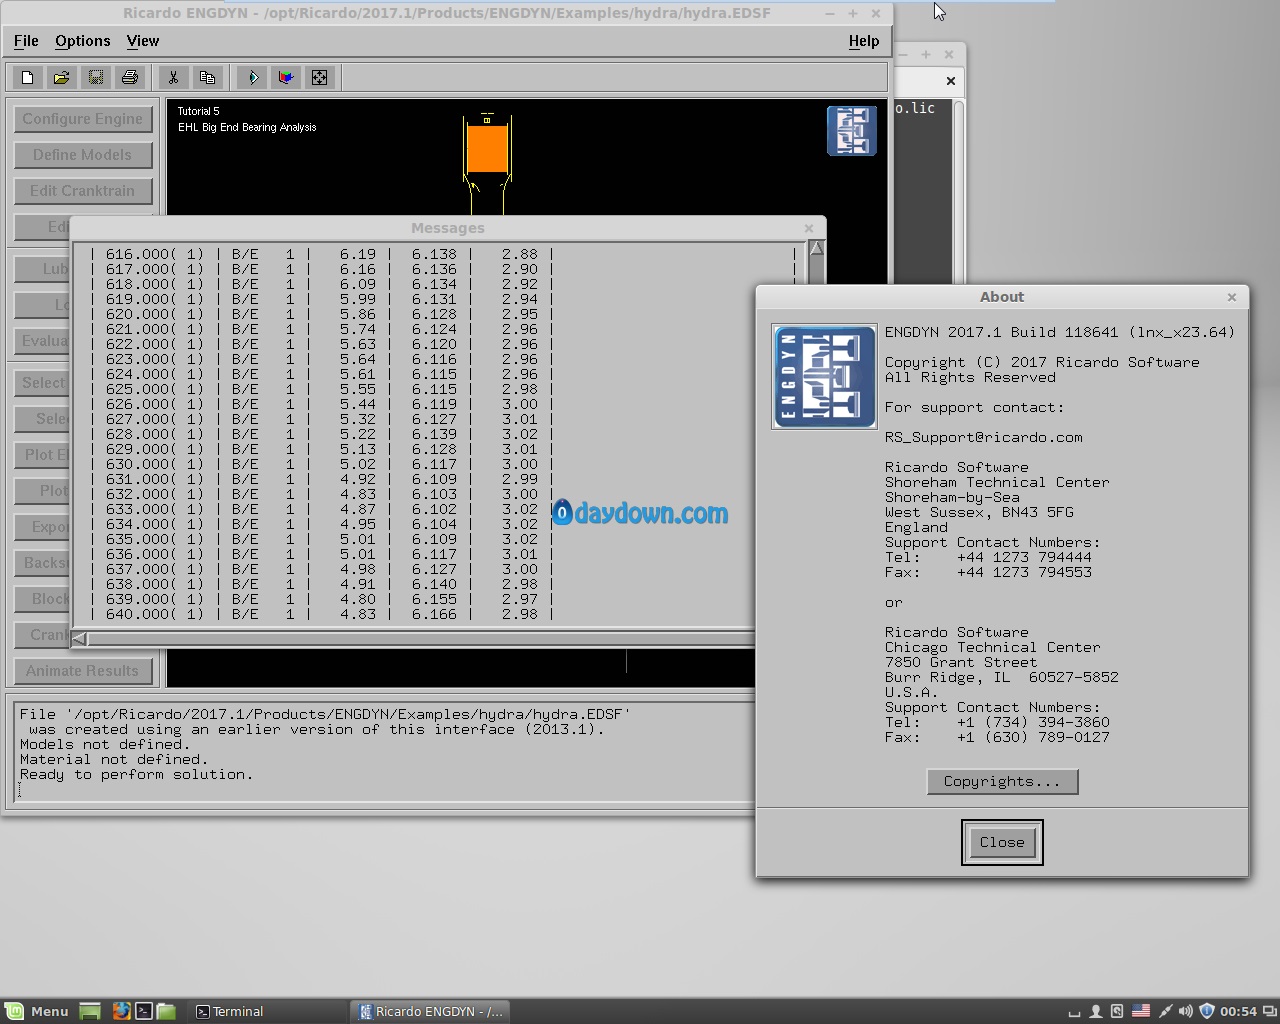This screenshot has height=1024, width=1280.
Task: Click the Define Models button
Action: coord(83,155)
